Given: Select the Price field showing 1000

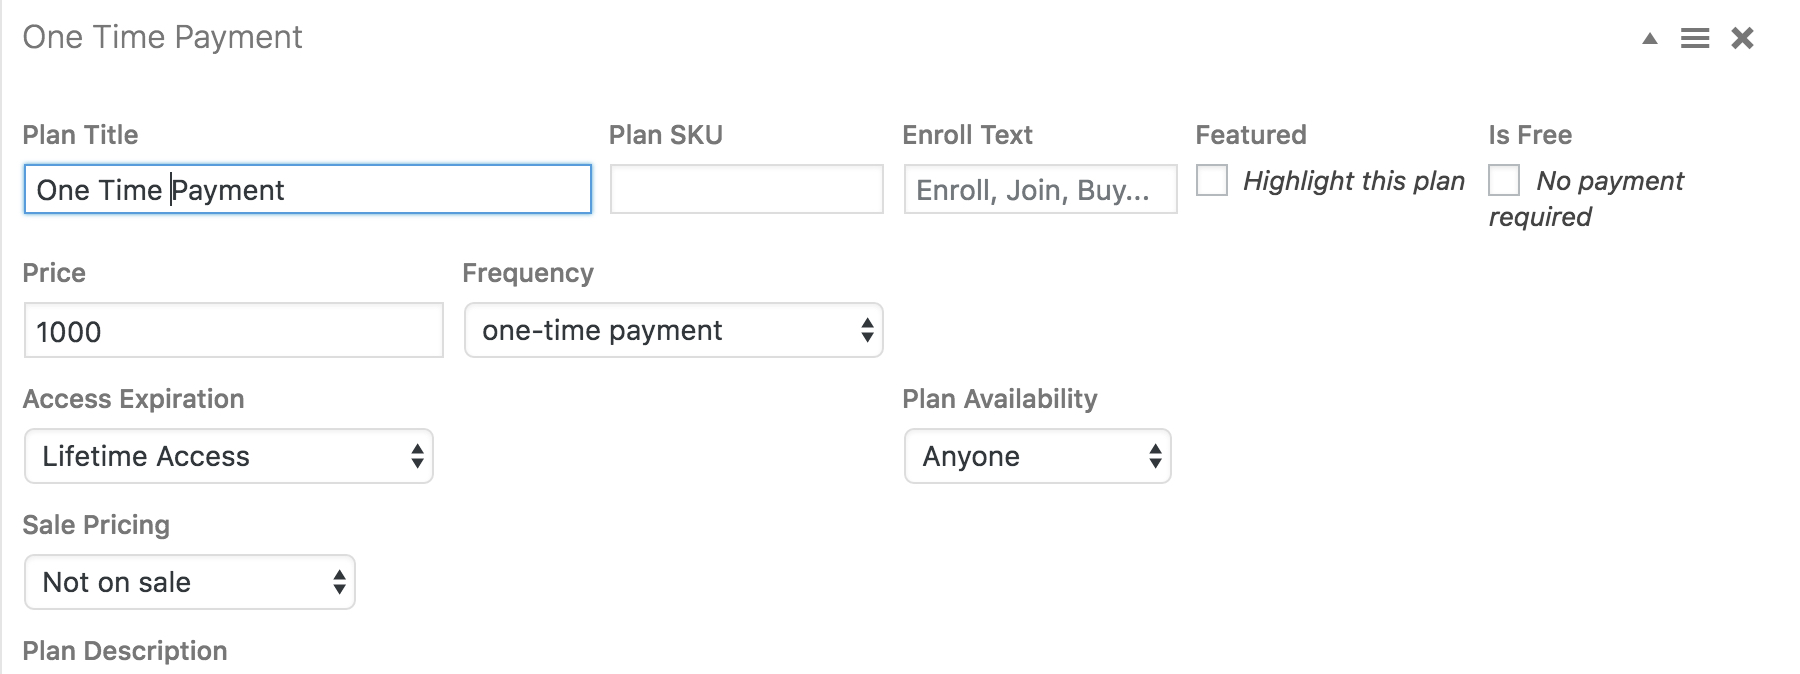Looking at the screenshot, I should [234, 330].
